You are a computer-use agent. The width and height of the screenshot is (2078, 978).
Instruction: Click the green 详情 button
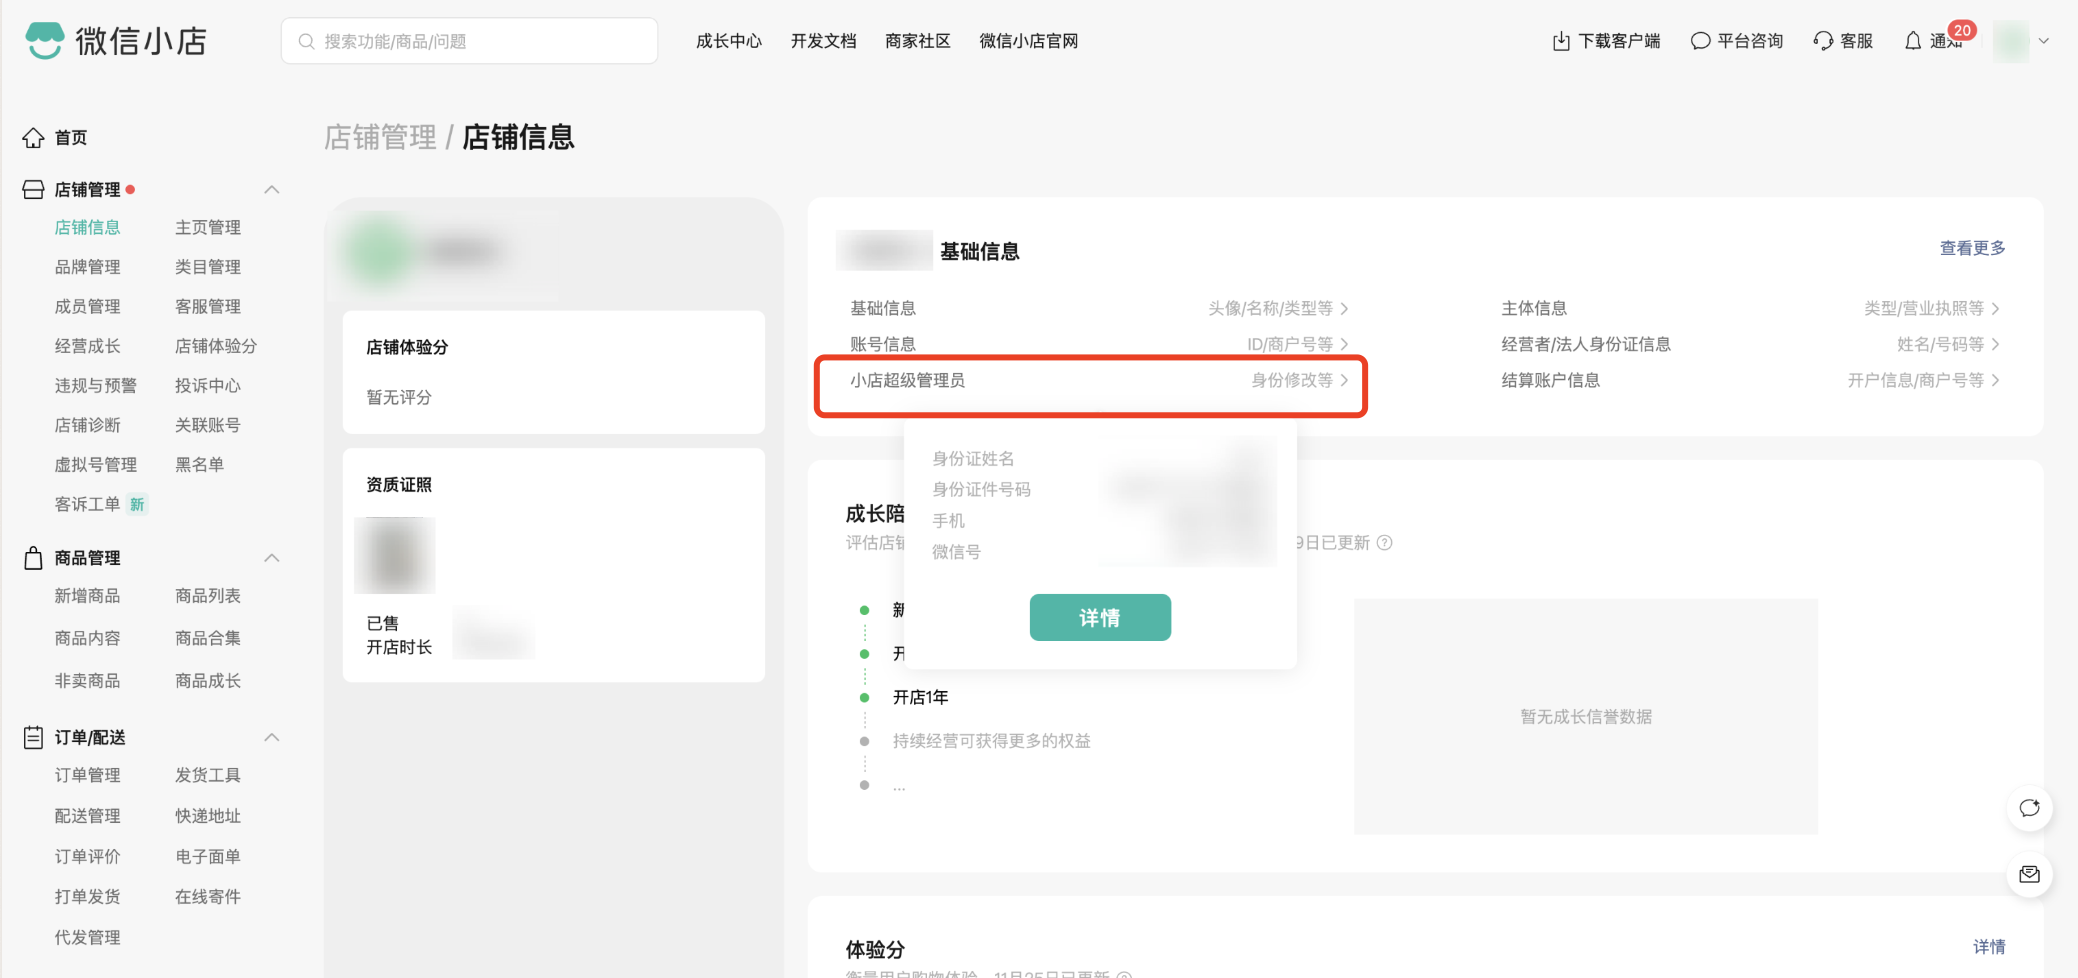click(x=1100, y=618)
